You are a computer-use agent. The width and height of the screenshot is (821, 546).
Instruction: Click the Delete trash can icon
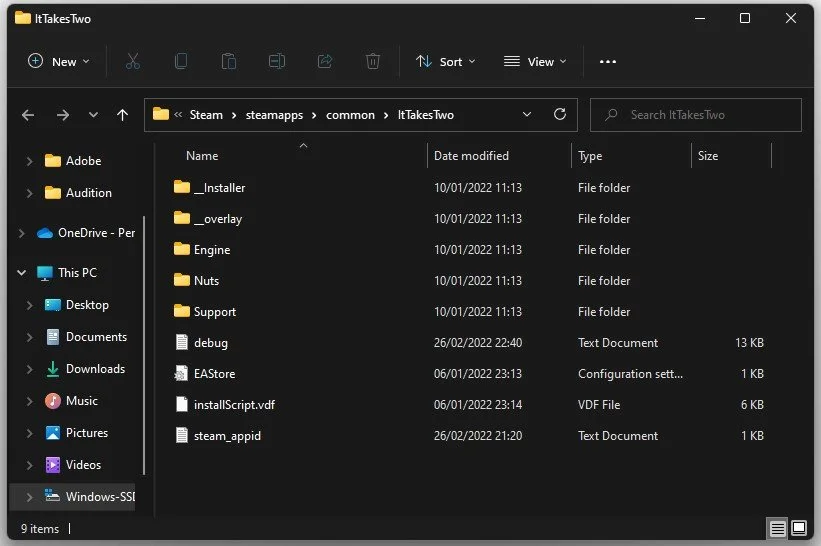click(x=372, y=61)
